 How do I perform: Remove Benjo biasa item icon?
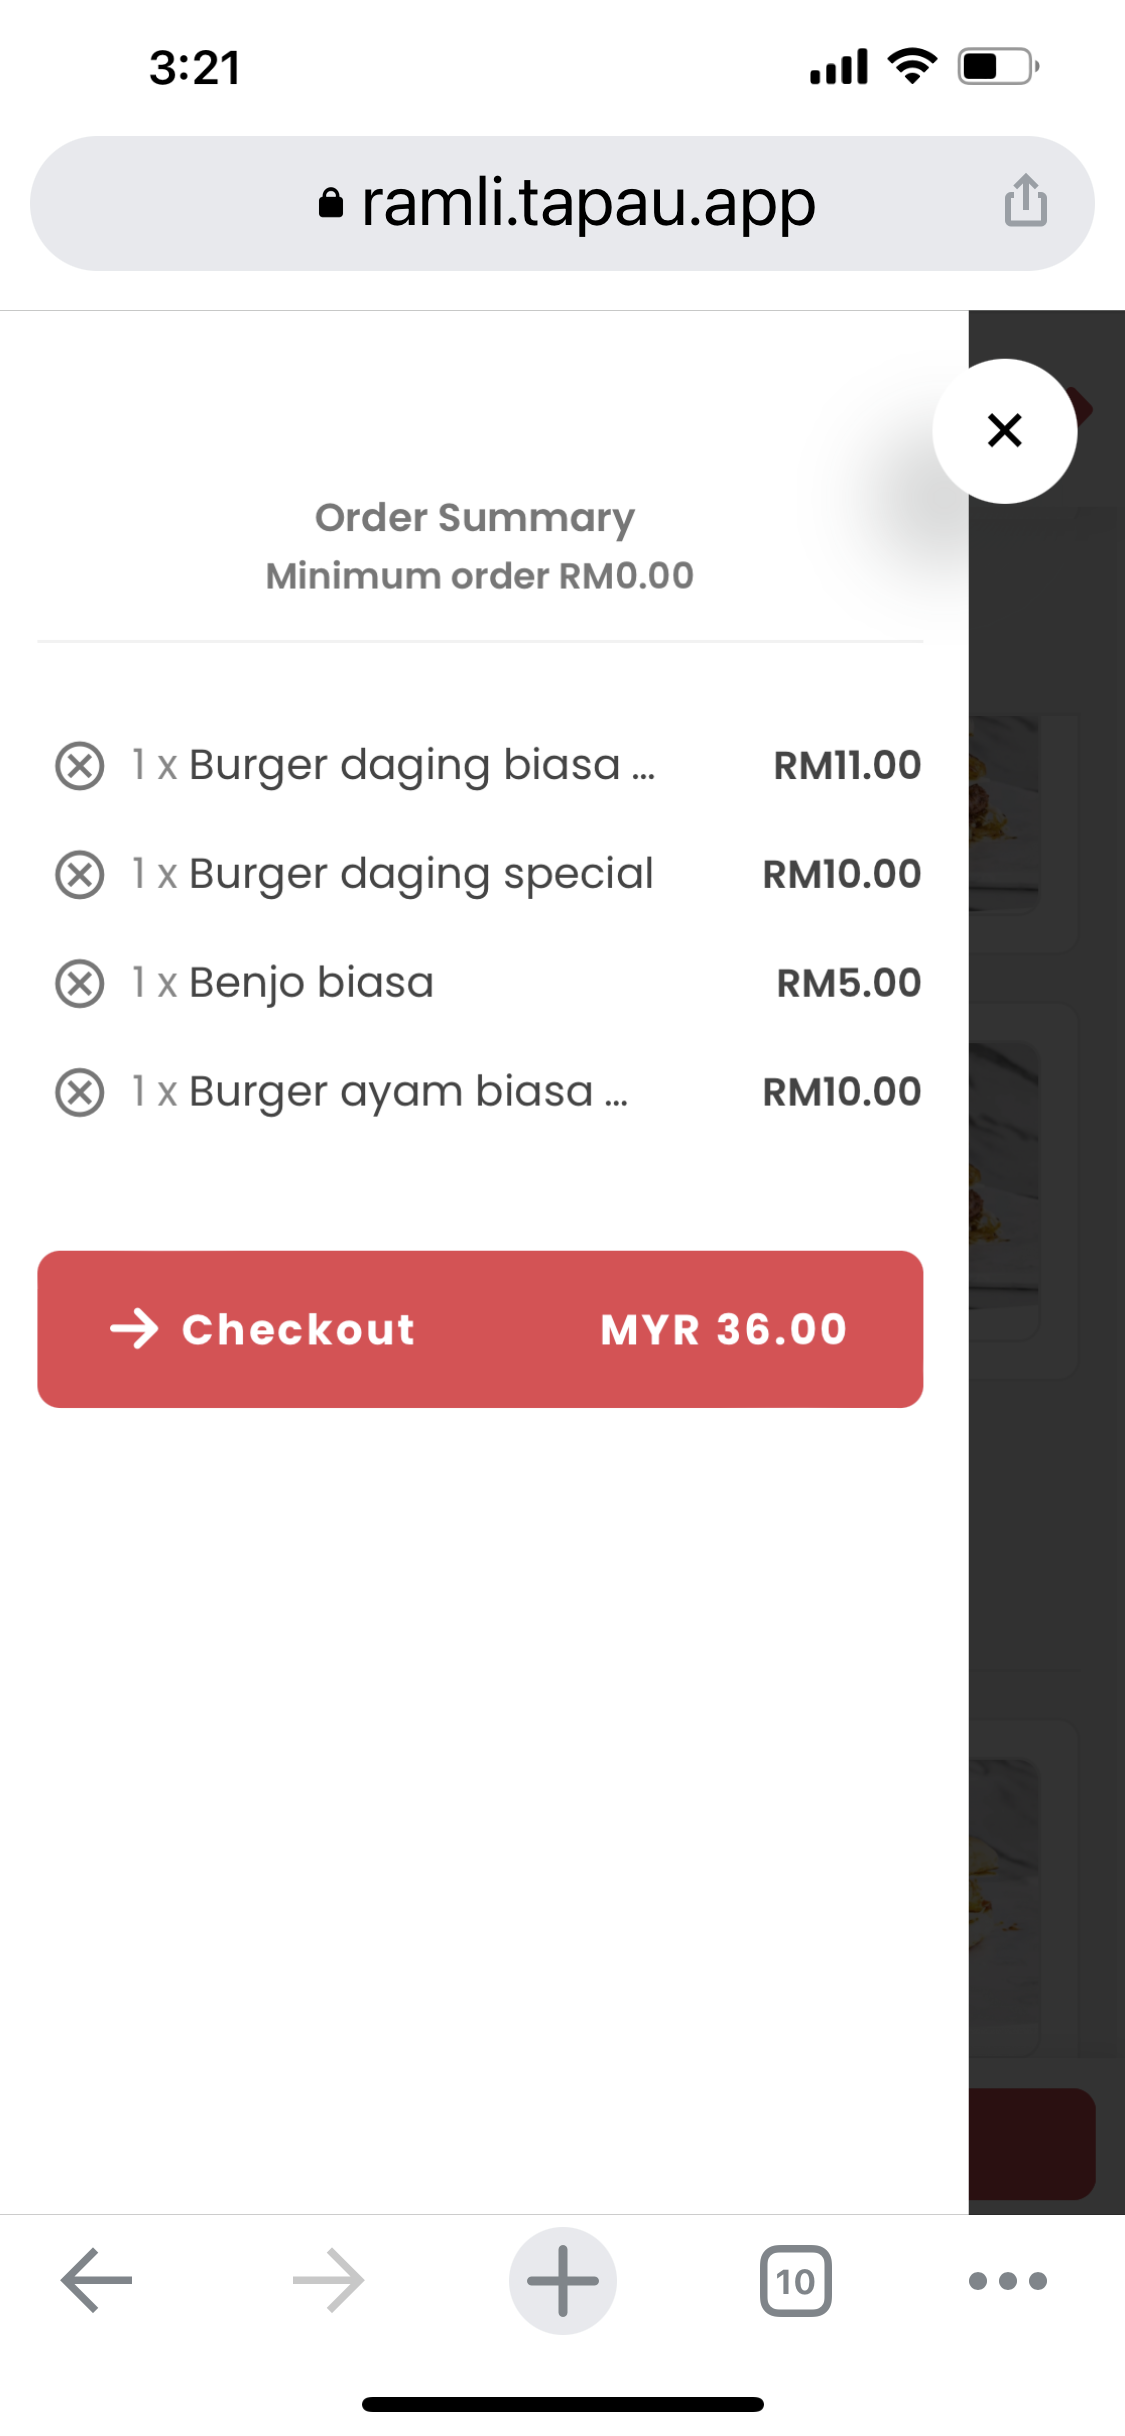point(80,984)
